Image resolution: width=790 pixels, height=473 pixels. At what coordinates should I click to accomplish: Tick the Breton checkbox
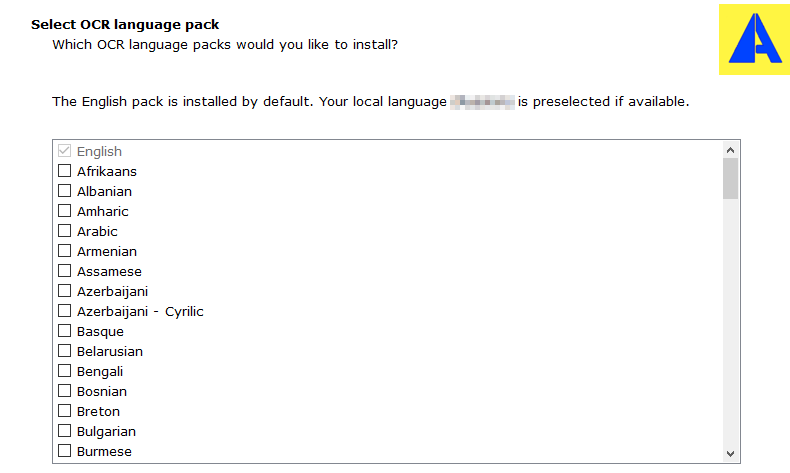64,411
